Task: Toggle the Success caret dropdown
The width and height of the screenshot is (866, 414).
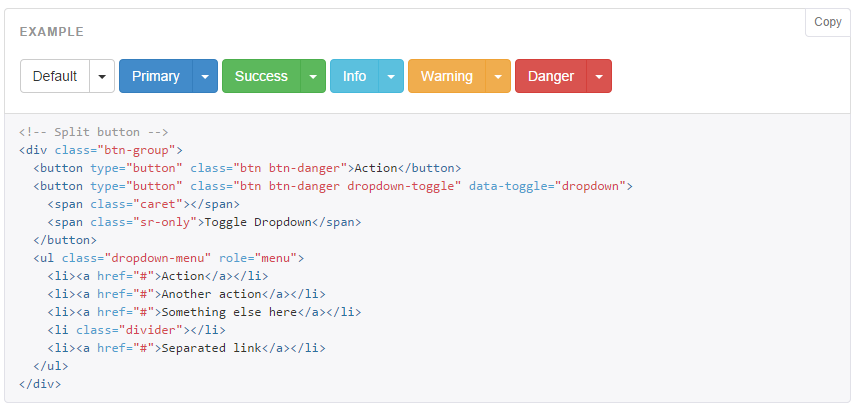Action: [x=313, y=76]
